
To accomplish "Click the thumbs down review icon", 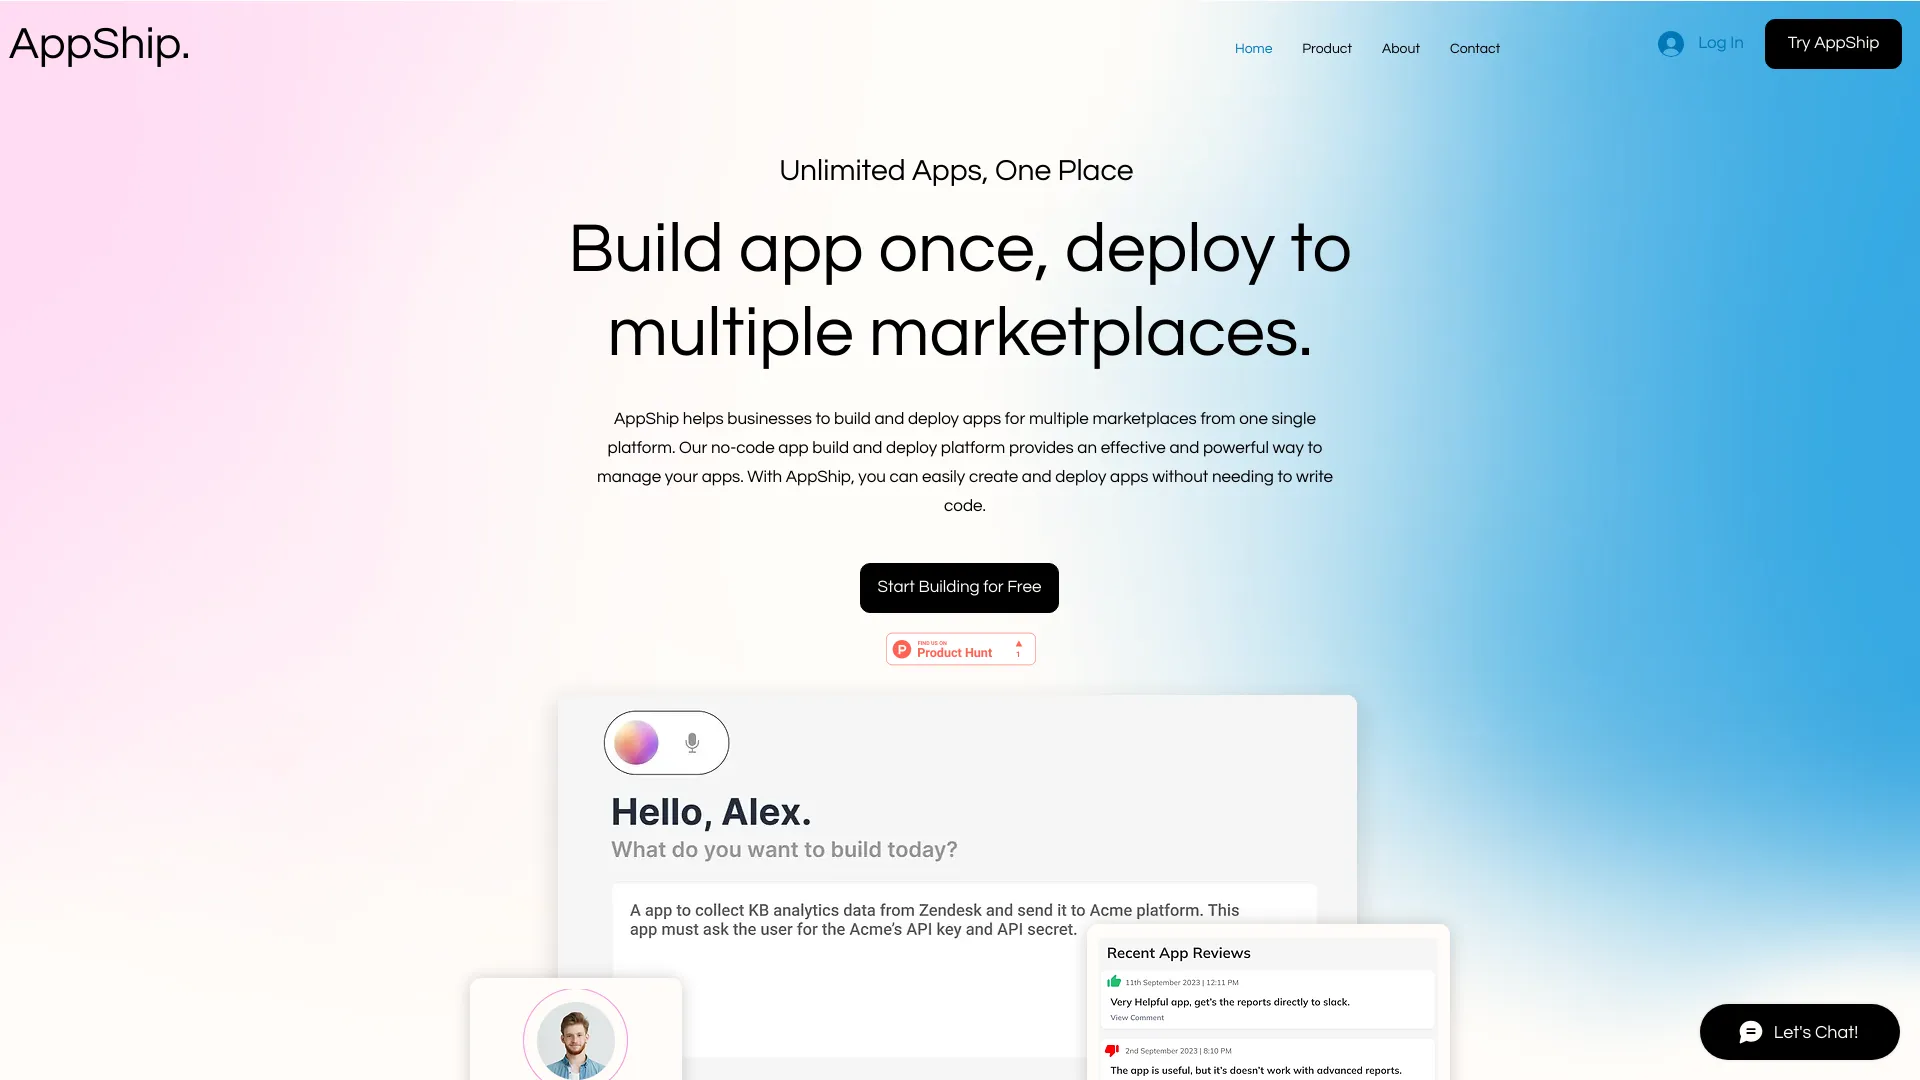I will (1112, 1050).
